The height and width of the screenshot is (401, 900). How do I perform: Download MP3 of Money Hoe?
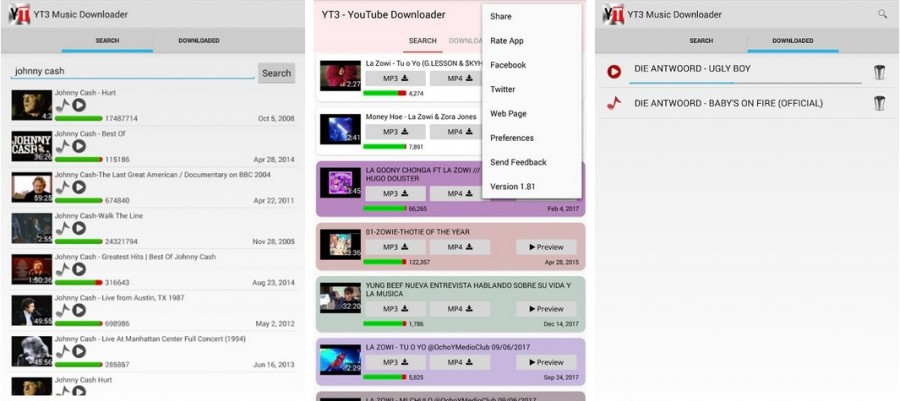(395, 132)
